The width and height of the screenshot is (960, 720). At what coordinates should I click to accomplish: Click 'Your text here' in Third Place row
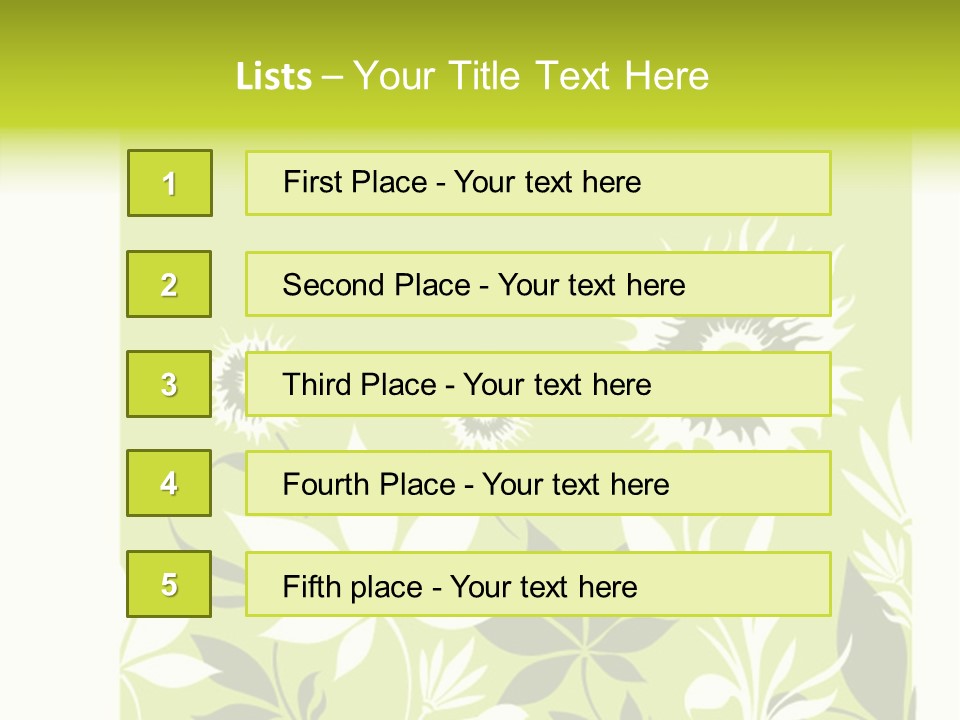click(x=557, y=385)
